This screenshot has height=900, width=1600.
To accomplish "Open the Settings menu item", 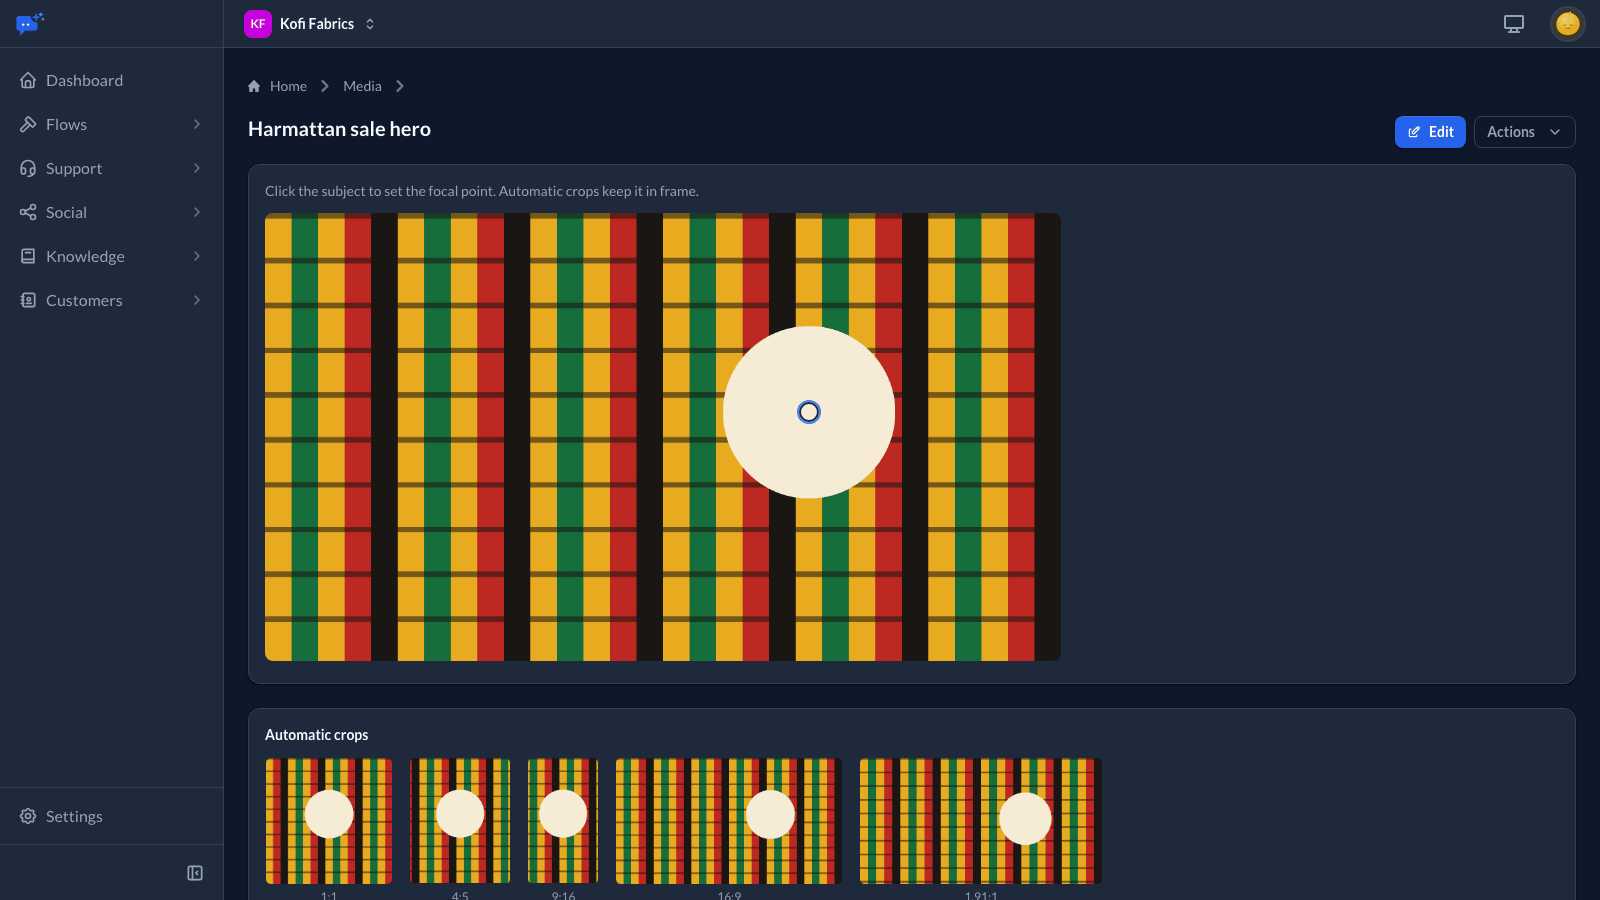I will [111, 816].
